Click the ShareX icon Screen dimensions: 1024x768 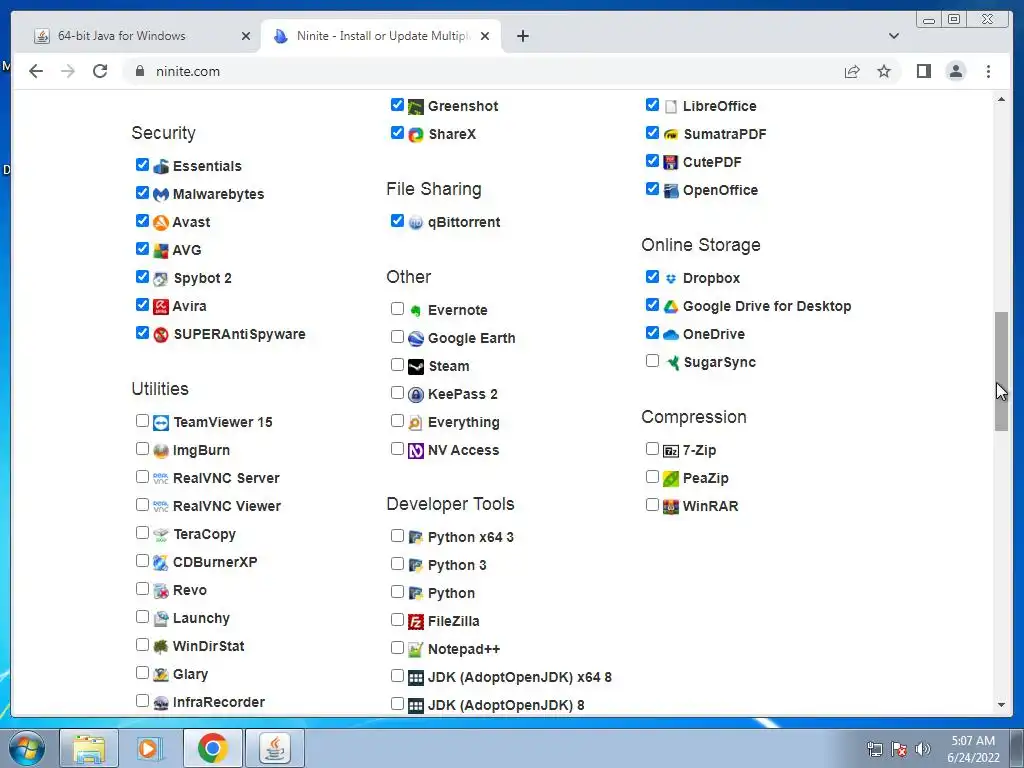pos(416,135)
